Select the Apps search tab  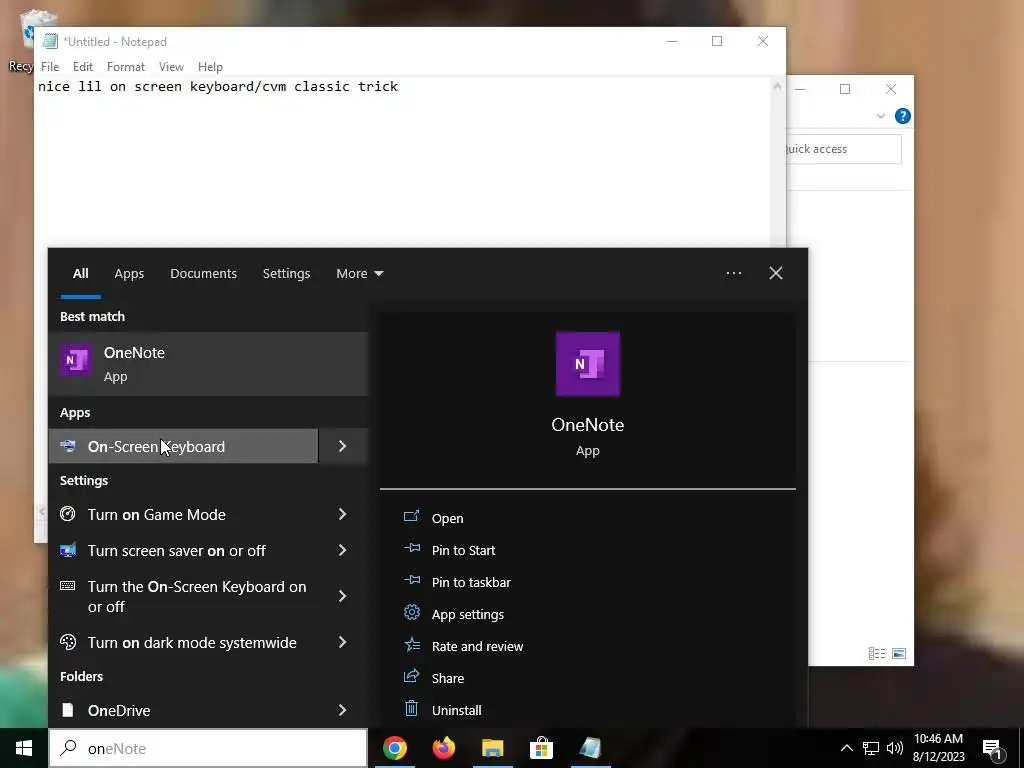pyautogui.click(x=129, y=274)
